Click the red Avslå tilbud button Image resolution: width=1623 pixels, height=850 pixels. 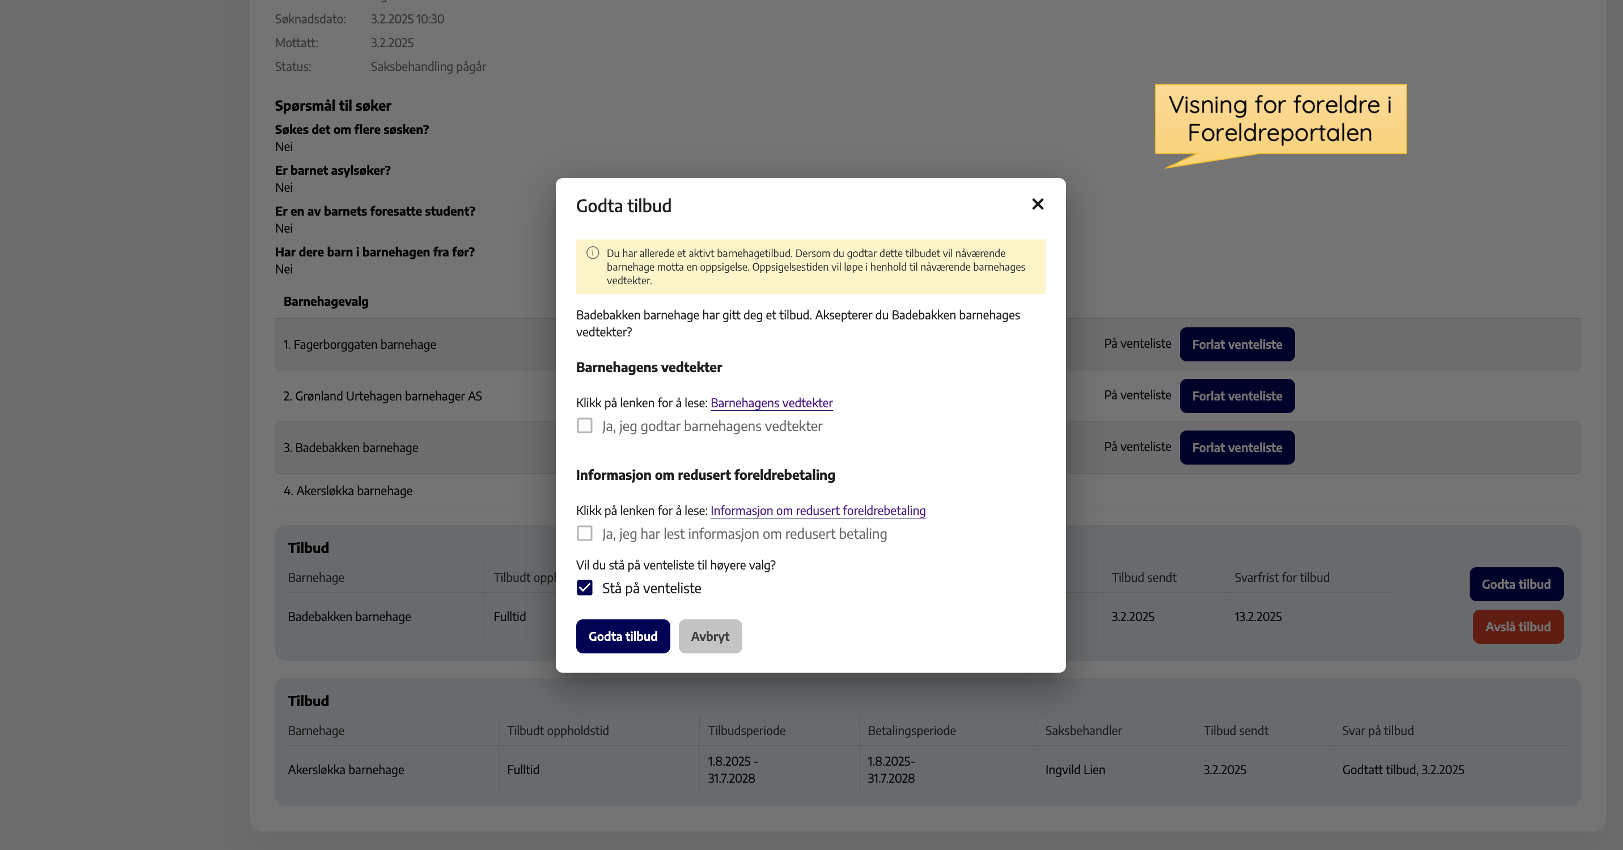[x=1517, y=627]
